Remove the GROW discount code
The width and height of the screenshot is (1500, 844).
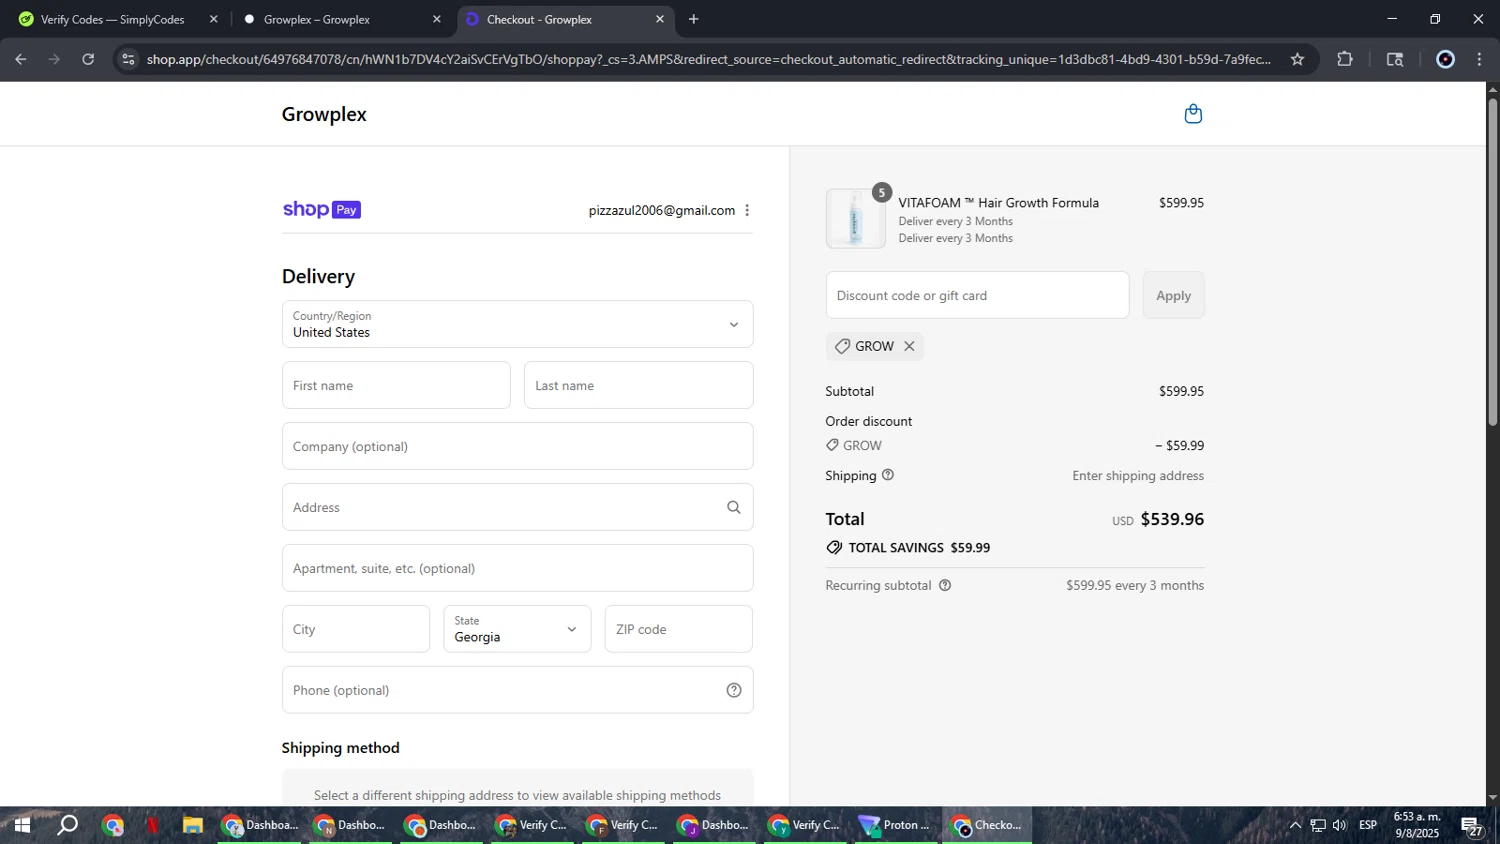pyautogui.click(x=909, y=346)
